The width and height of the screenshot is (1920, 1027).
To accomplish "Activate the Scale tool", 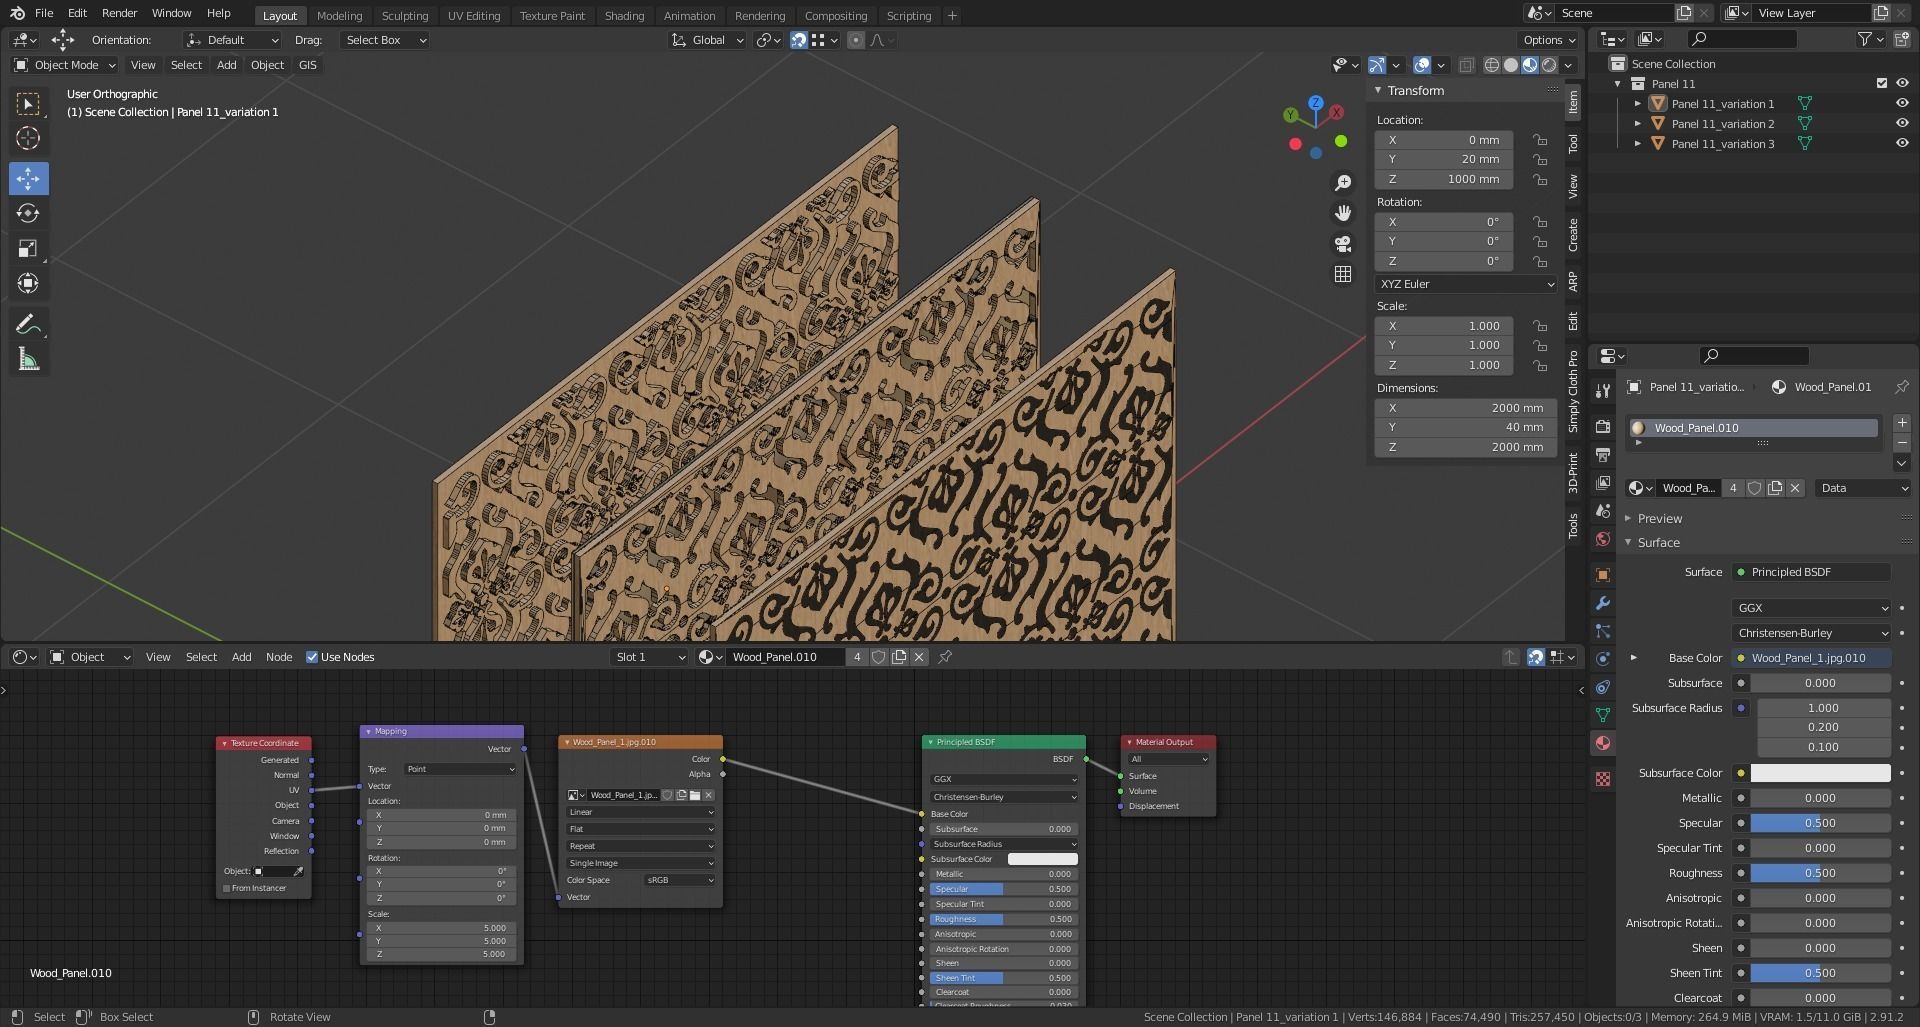I will [28, 248].
